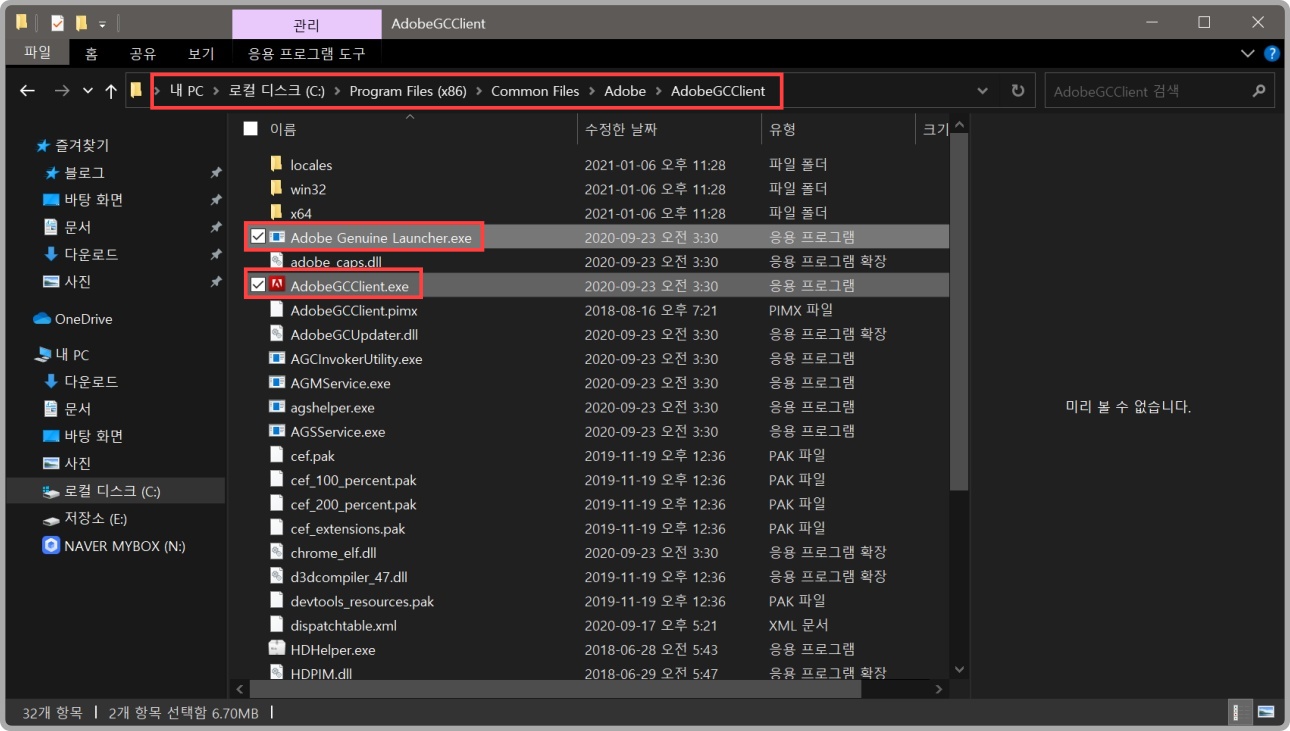Click the locales folder icon
Viewport: 1290px width, 731px height.
pos(277,165)
